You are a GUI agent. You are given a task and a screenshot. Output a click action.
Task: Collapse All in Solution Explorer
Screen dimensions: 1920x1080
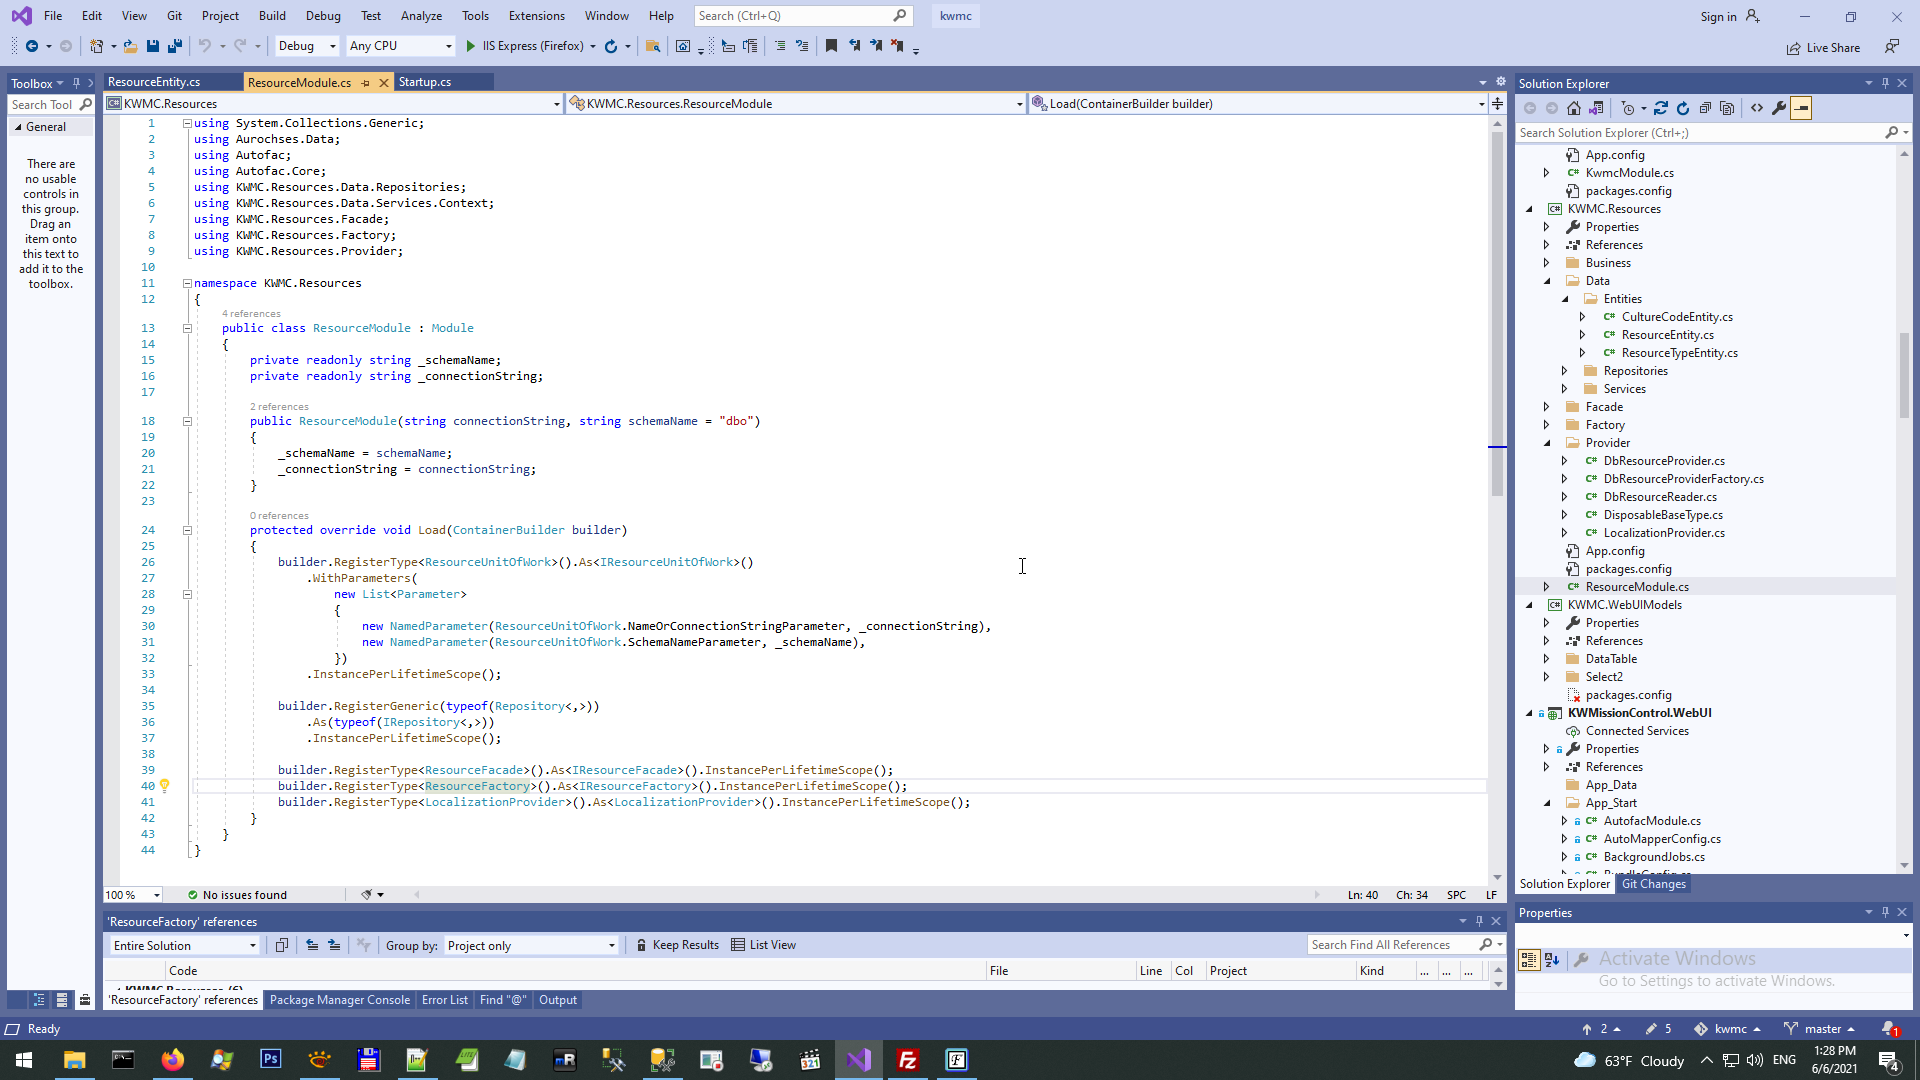coord(1705,108)
